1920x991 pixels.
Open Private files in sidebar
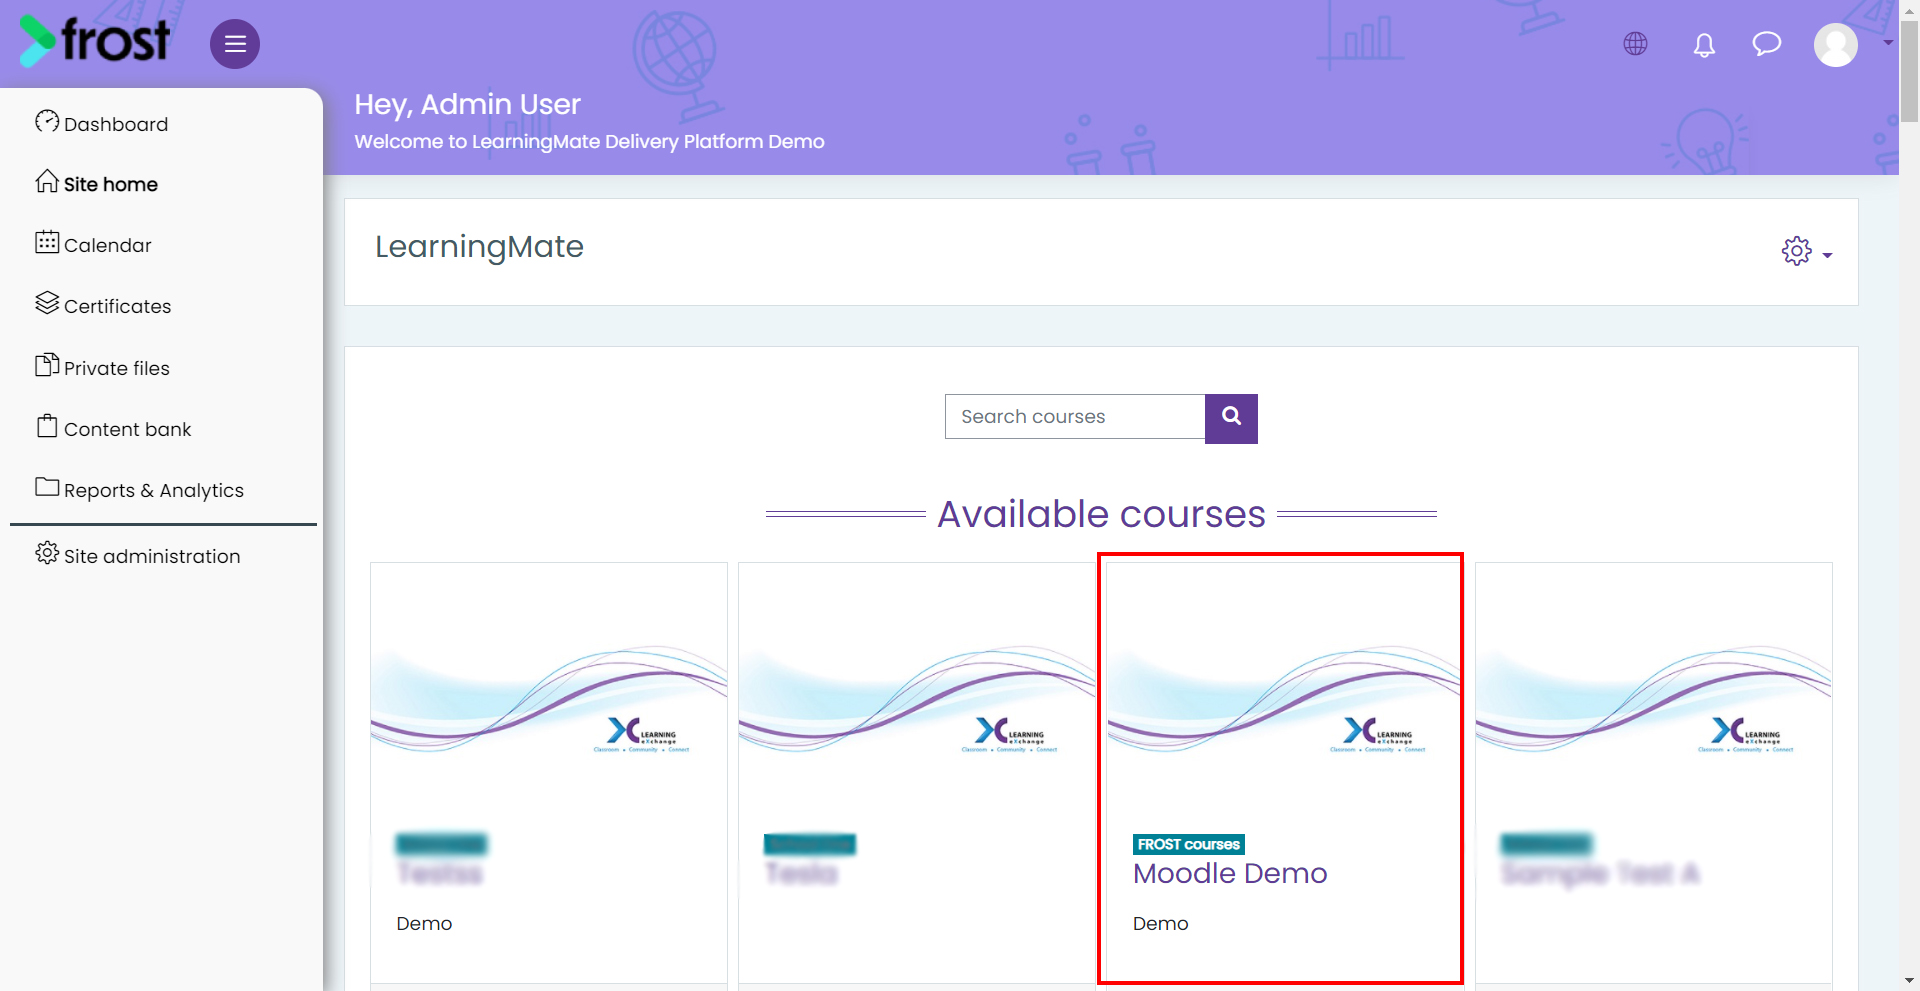point(103,367)
